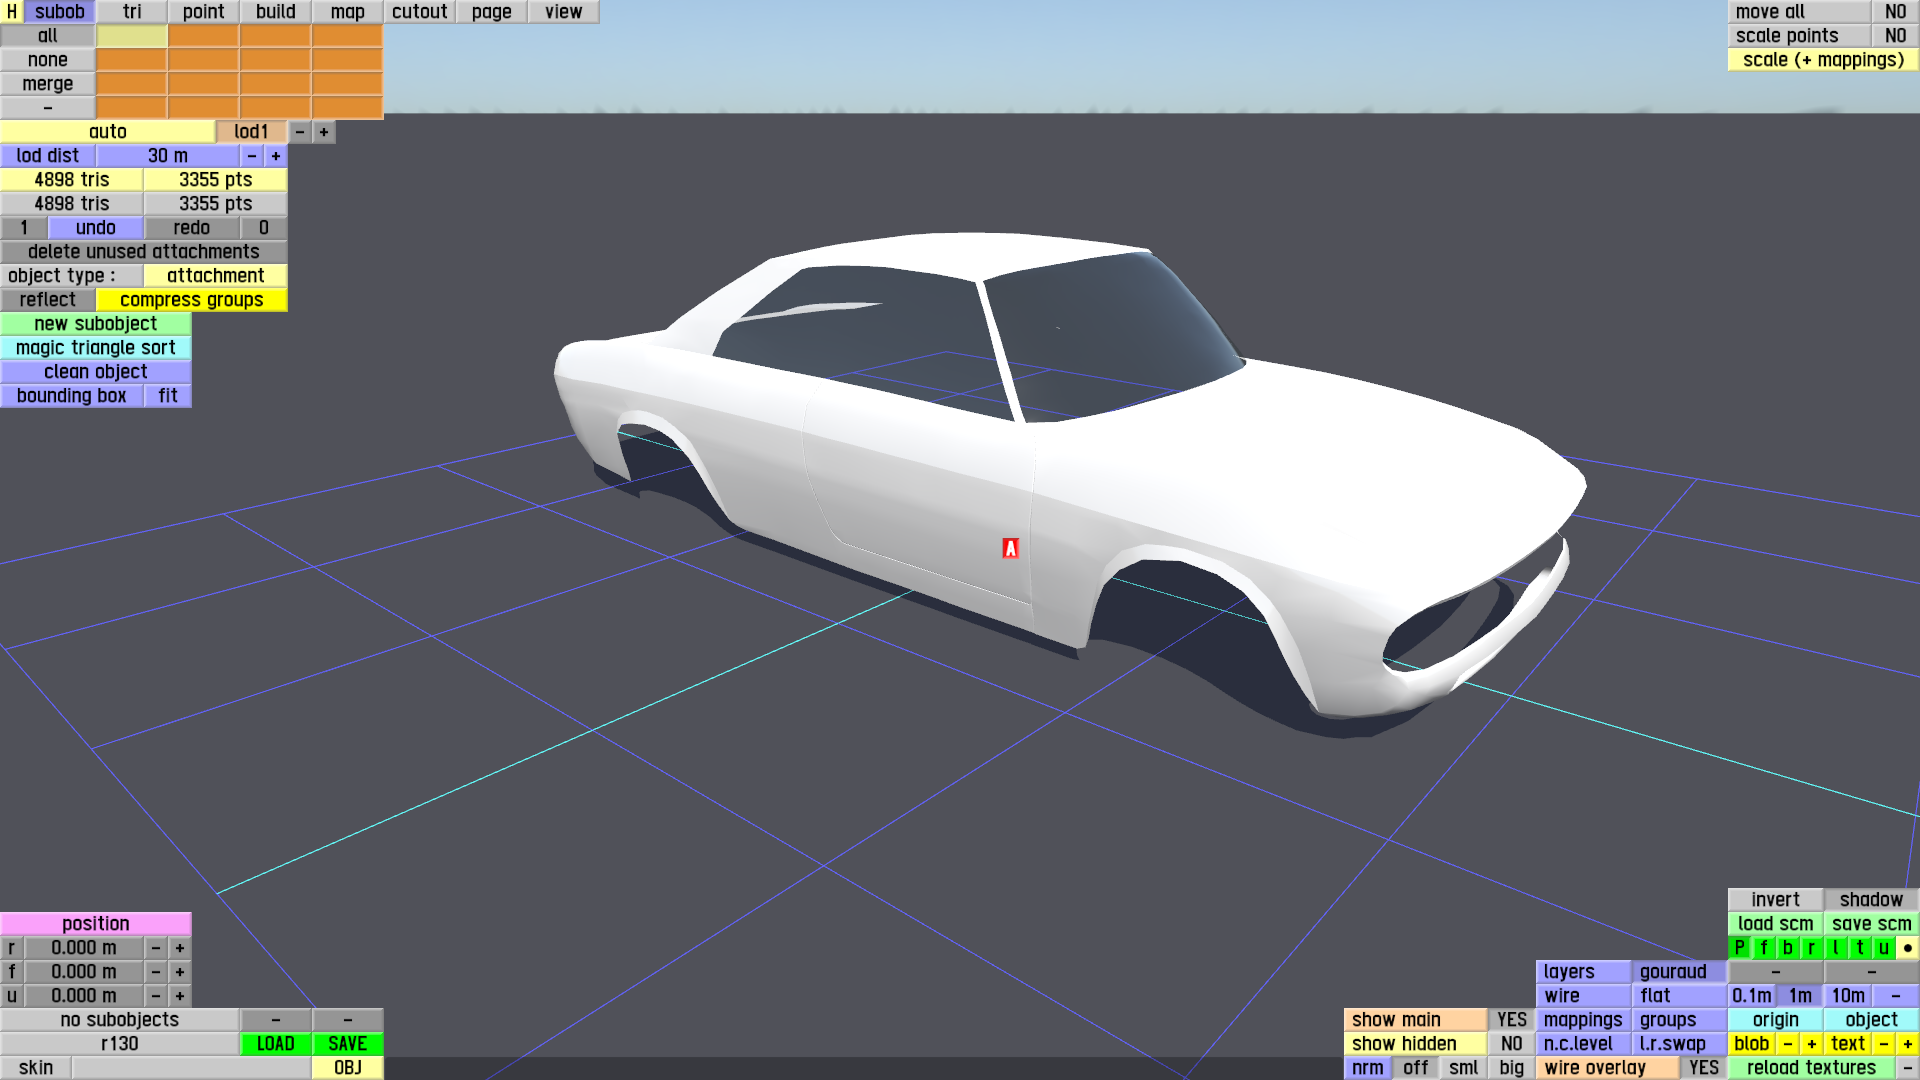This screenshot has width=1920, height=1080.
Task: Open the cutout tab
Action: click(419, 12)
